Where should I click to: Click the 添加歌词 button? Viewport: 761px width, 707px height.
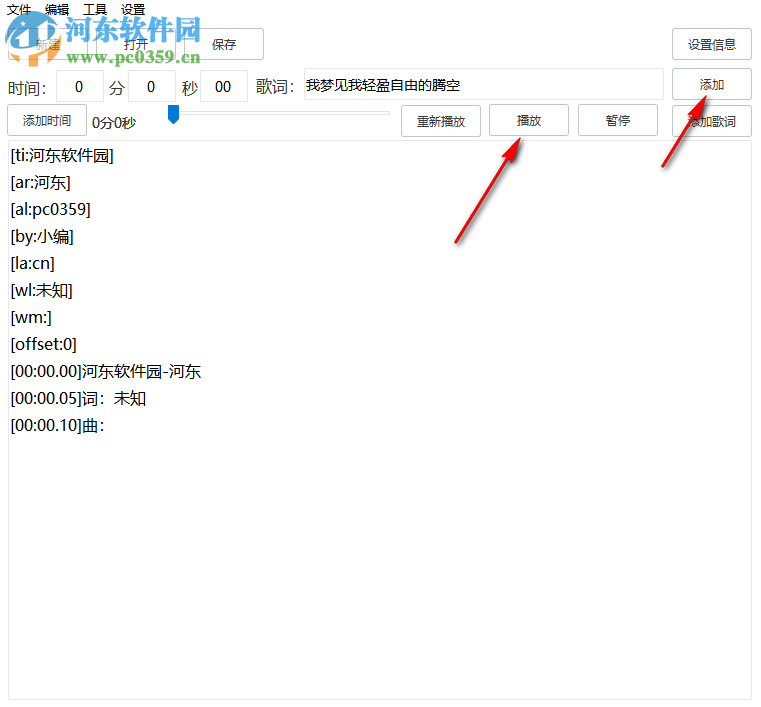(x=711, y=121)
